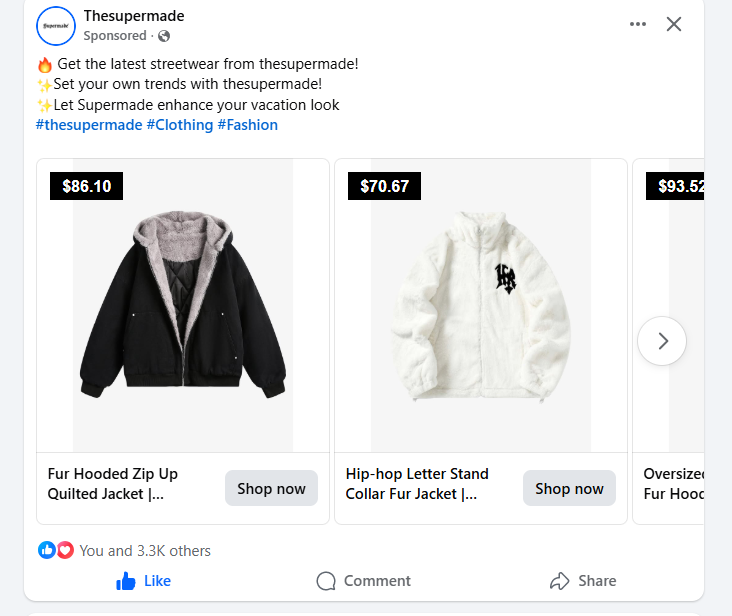The image size is (732, 616).
Task: Open the three-dot post options menu
Action: (x=638, y=24)
